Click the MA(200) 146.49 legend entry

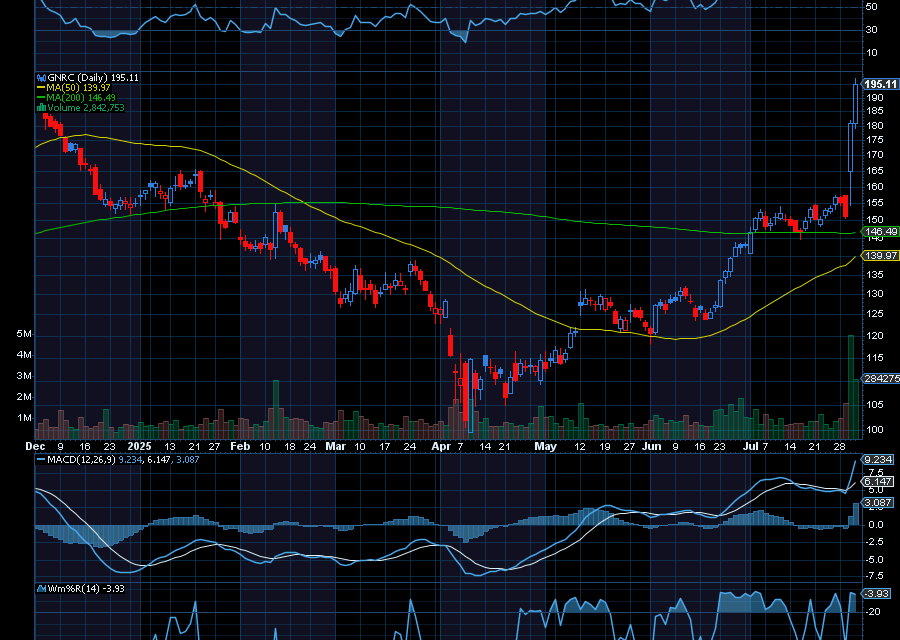[x=81, y=98]
